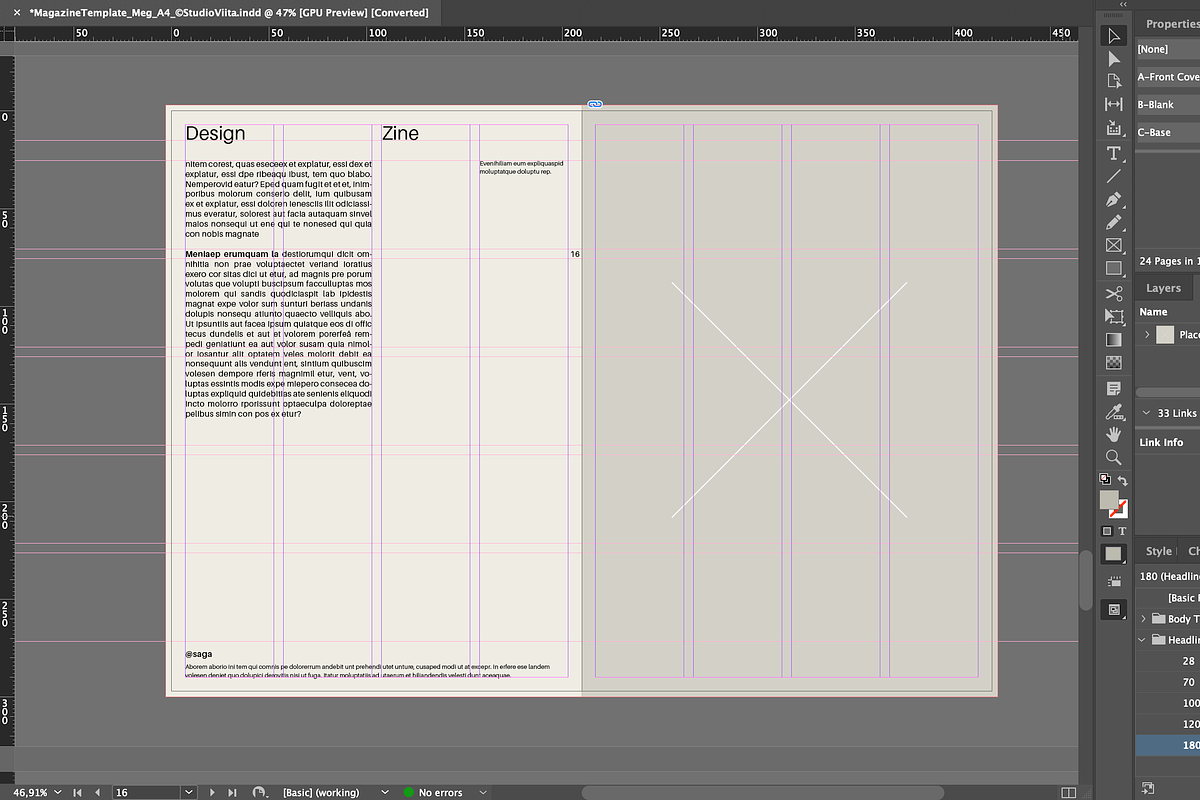Toggle formatting affects text

coord(1122,531)
